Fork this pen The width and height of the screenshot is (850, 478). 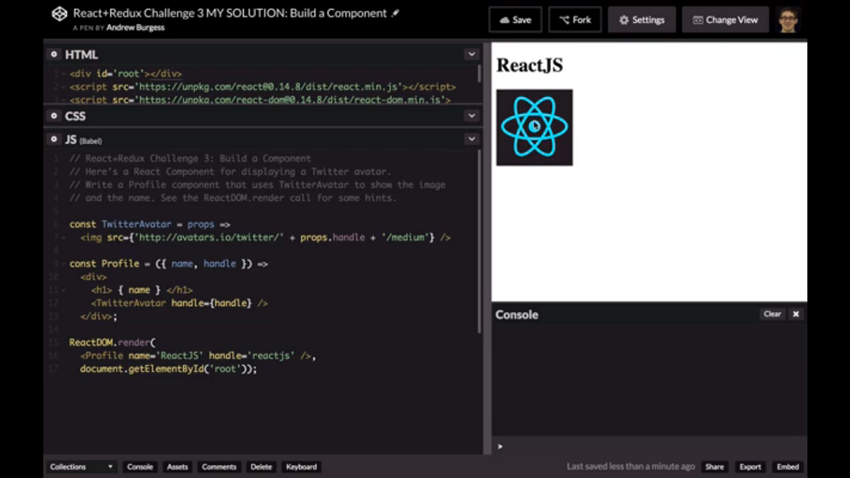[575, 20]
